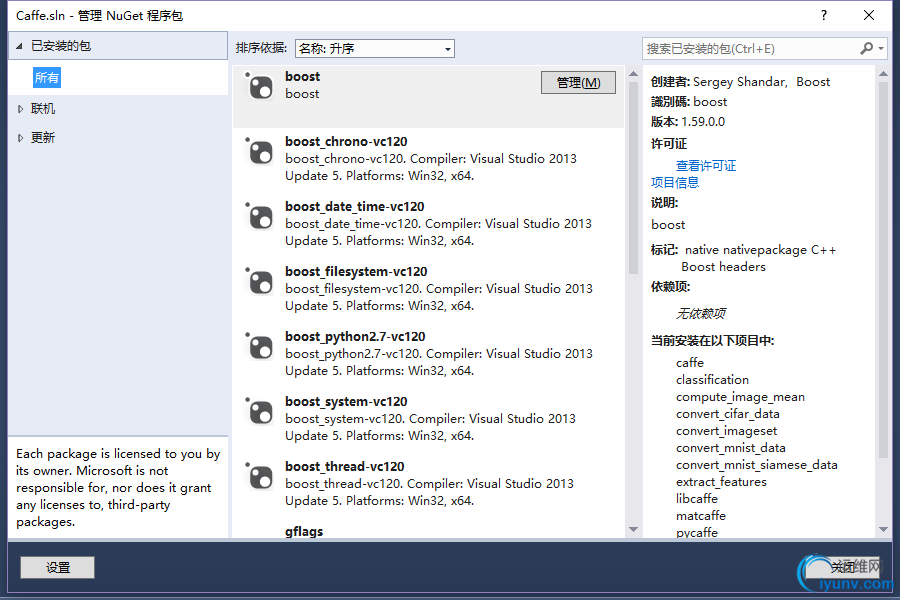
Task: Select the boost_system-vc120 package title
Action: pos(346,401)
